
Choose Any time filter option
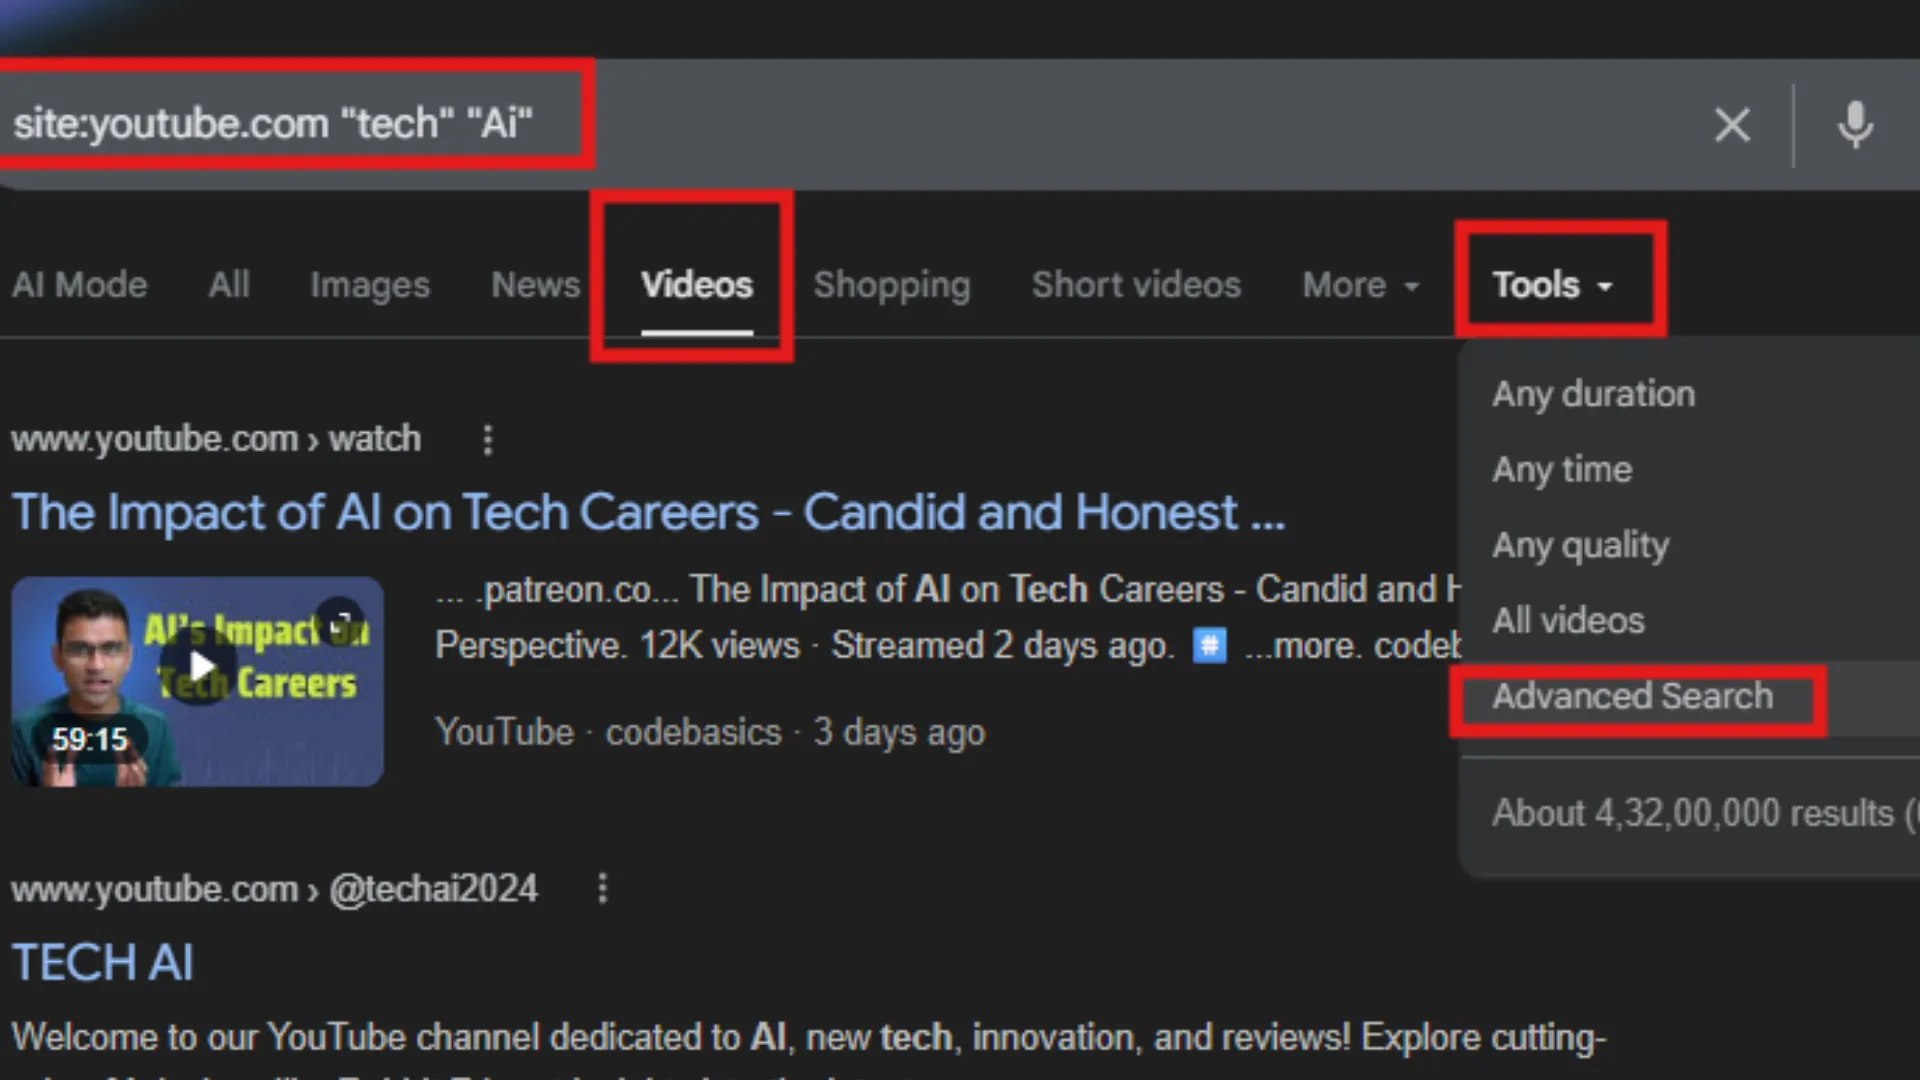(x=1562, y=469)
